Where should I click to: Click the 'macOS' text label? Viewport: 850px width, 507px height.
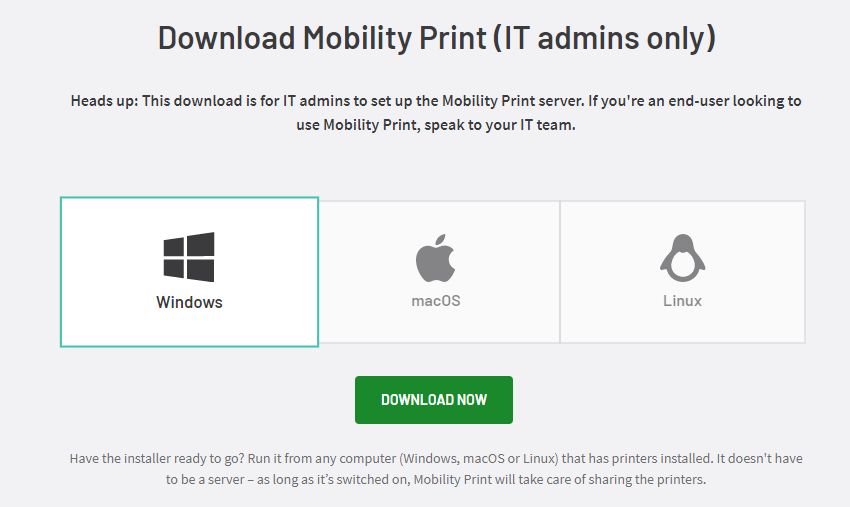436,300
